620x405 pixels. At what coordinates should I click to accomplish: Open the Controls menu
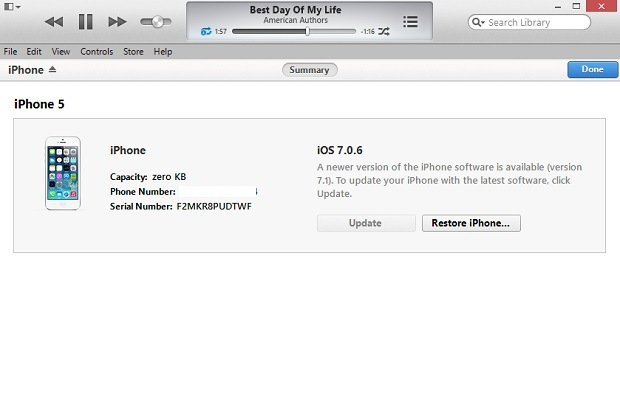(x=97, y=52)
